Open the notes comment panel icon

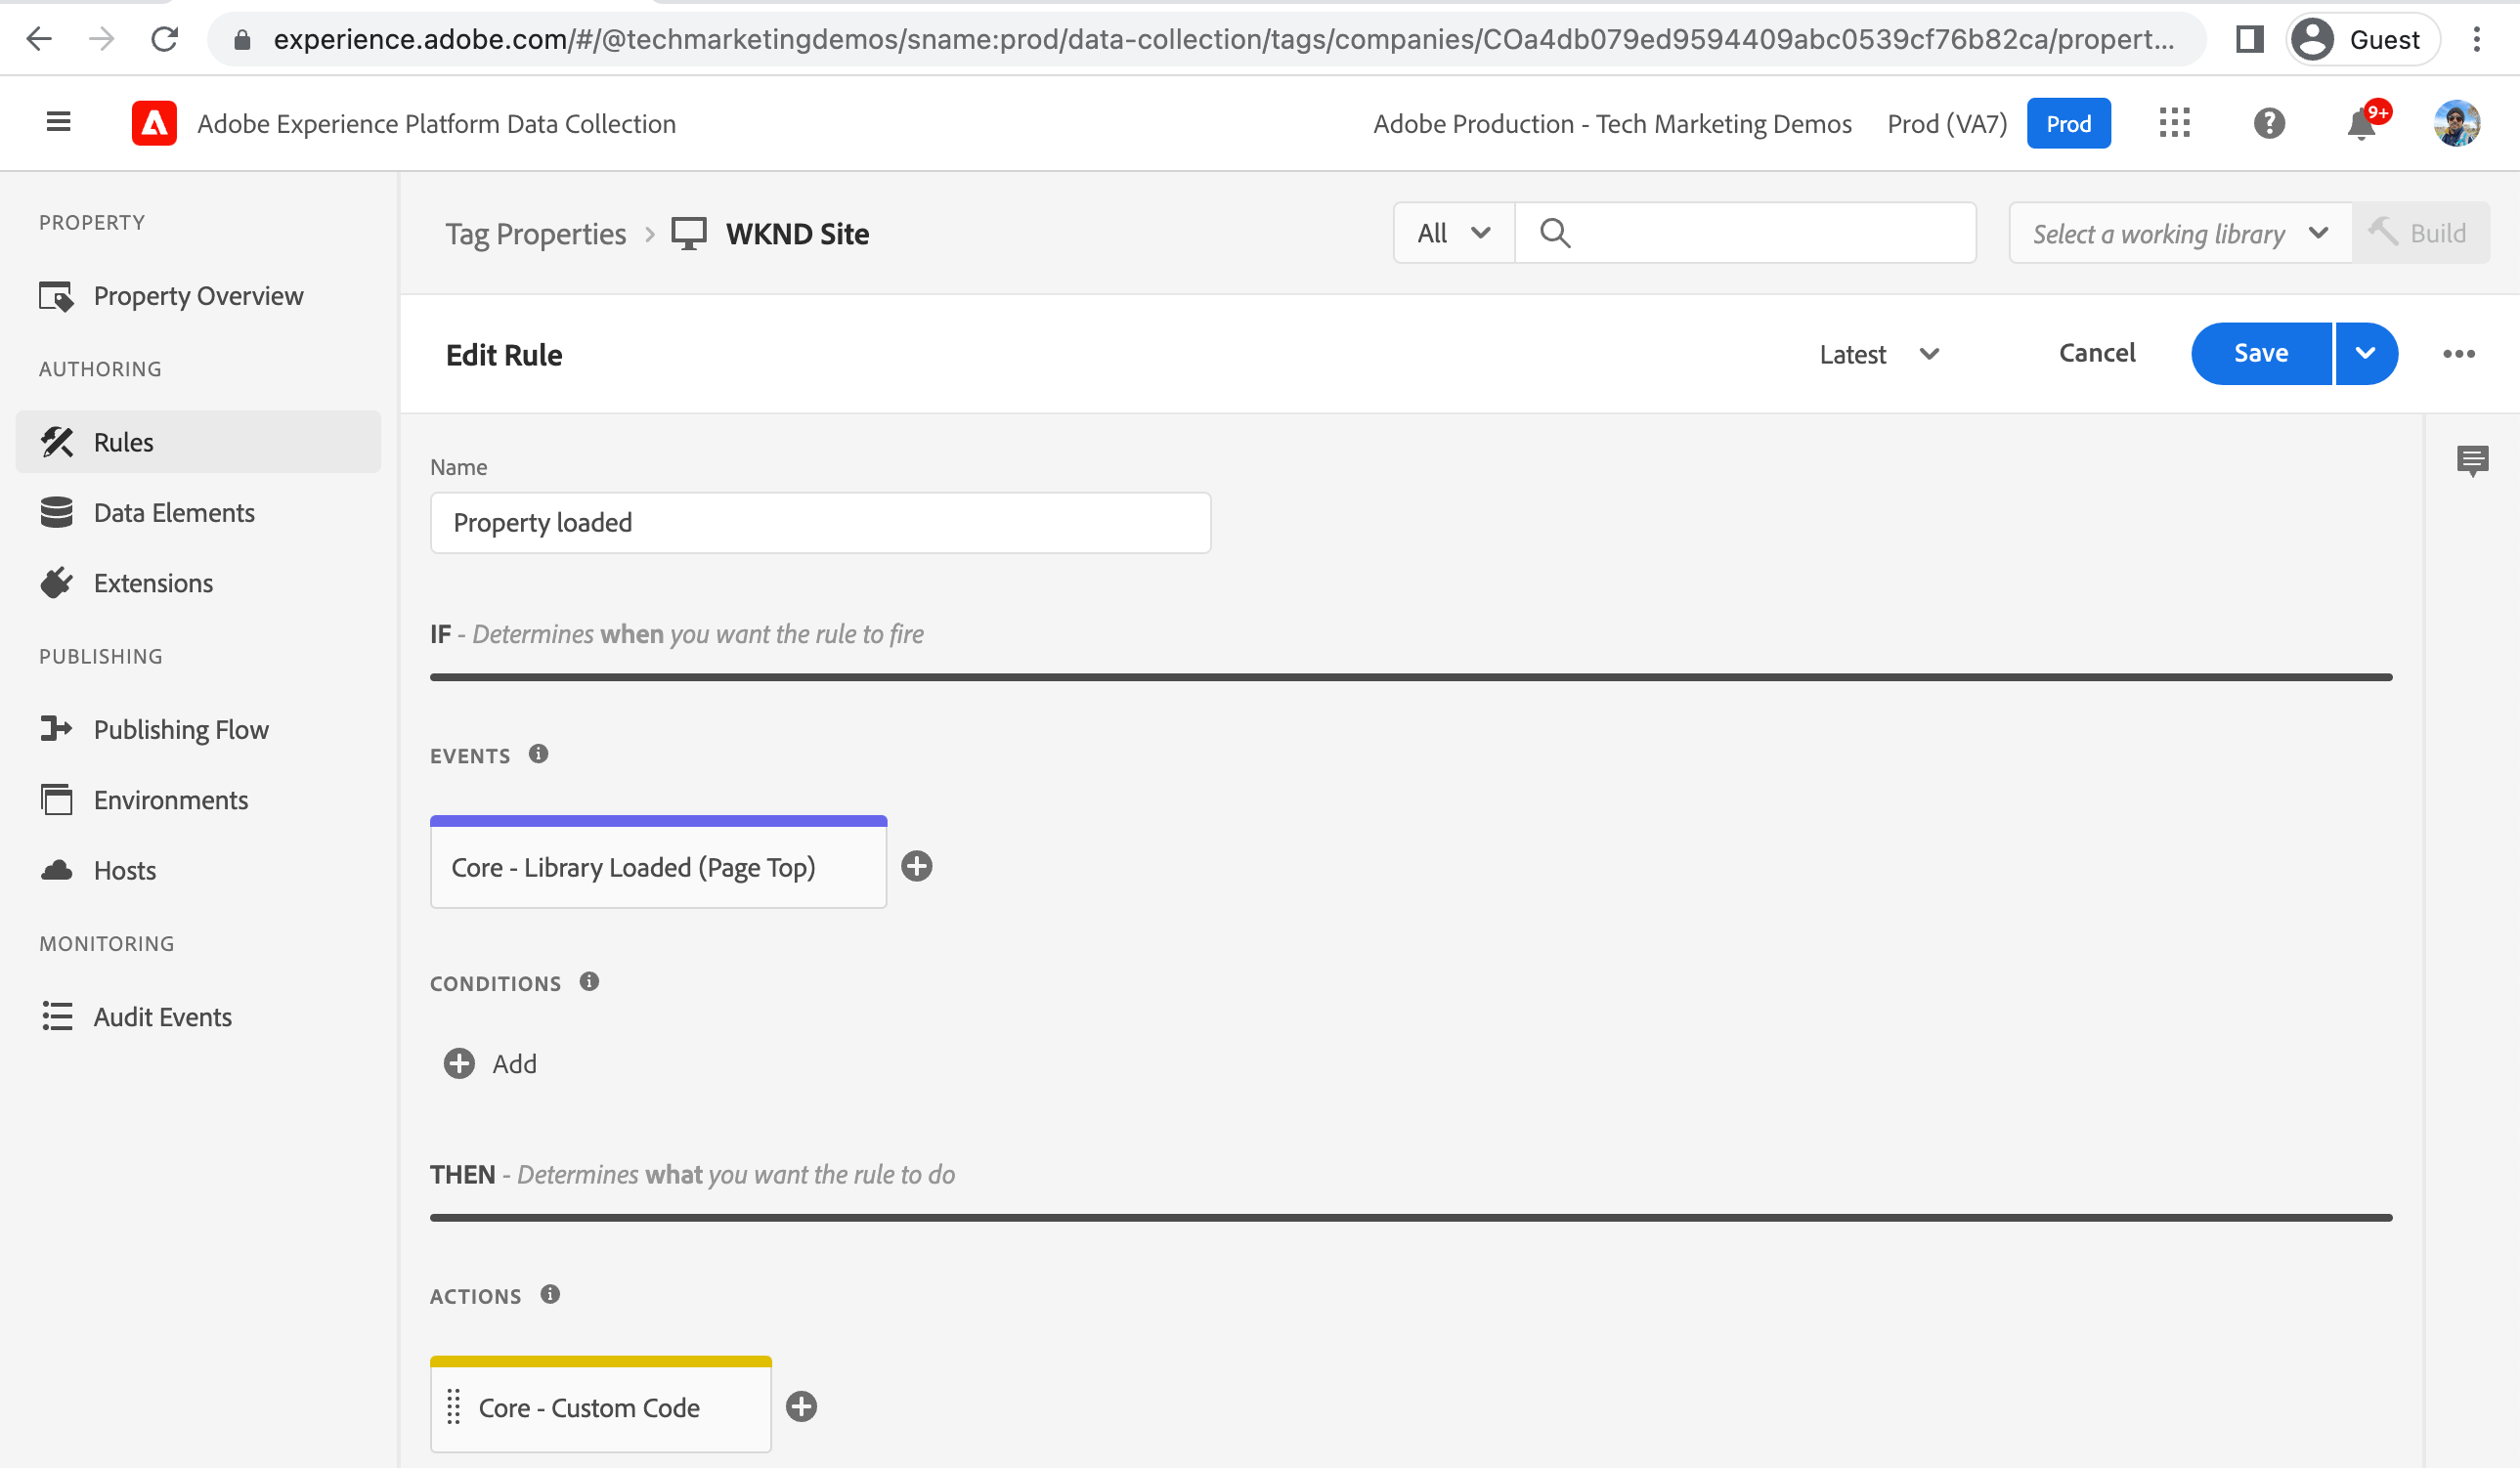pyautogui.click(x=2472, y=460)
